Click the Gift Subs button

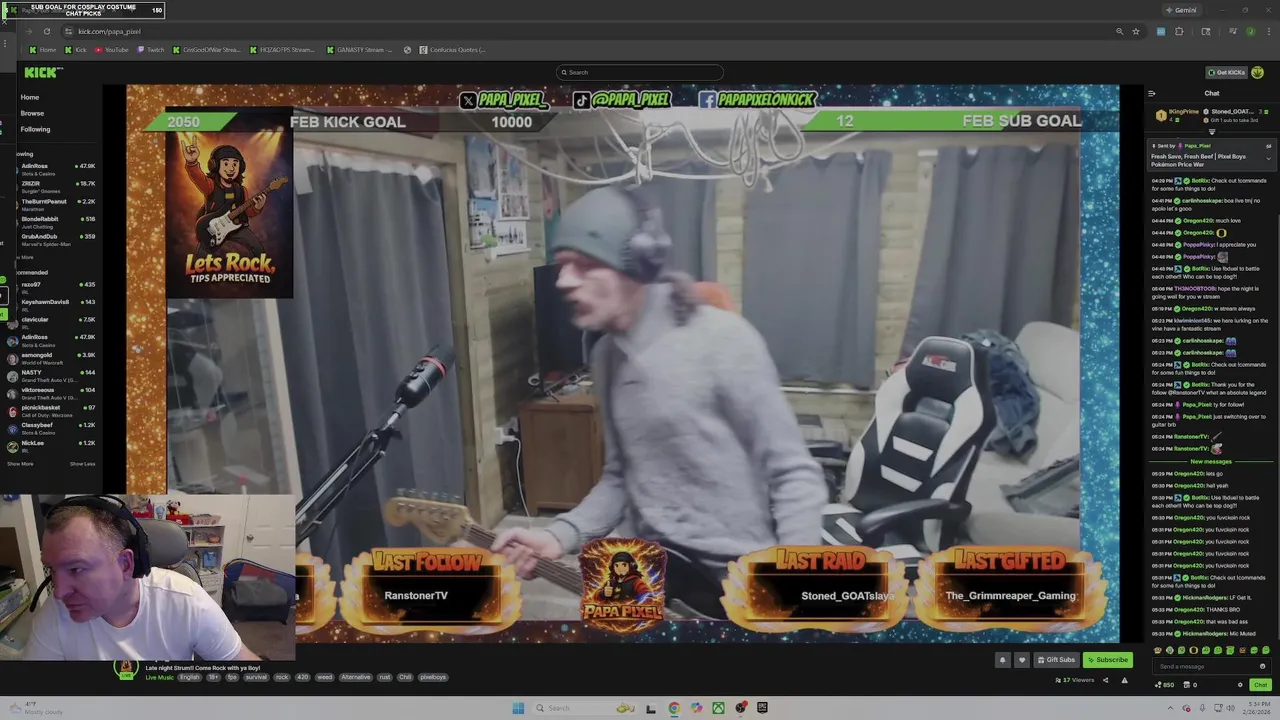click(1056, 660)
